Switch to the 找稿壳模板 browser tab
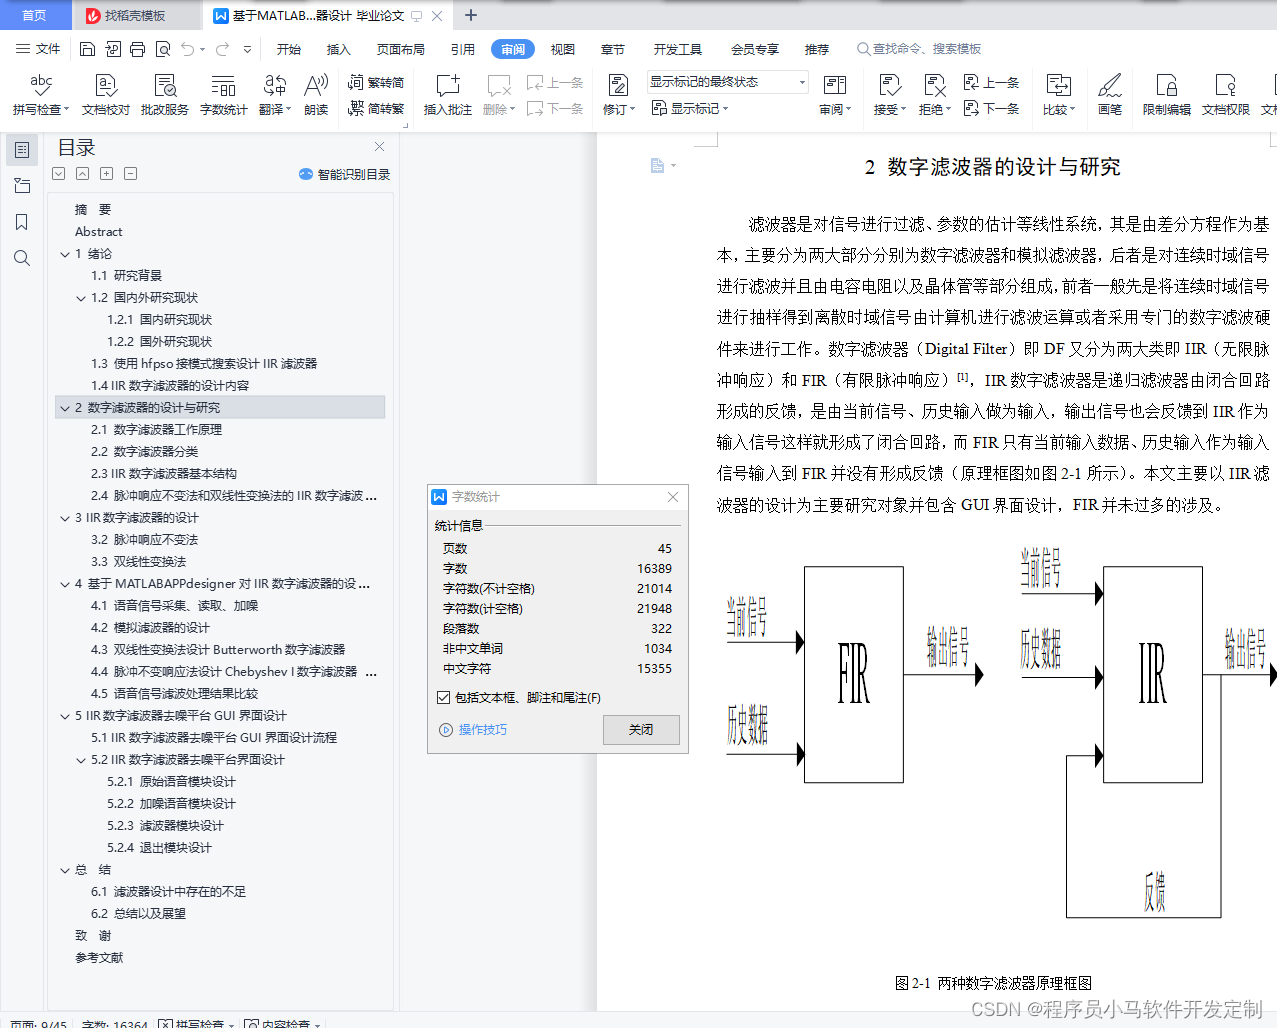This screenshot has width=1277, height=1028. point(137,15)
